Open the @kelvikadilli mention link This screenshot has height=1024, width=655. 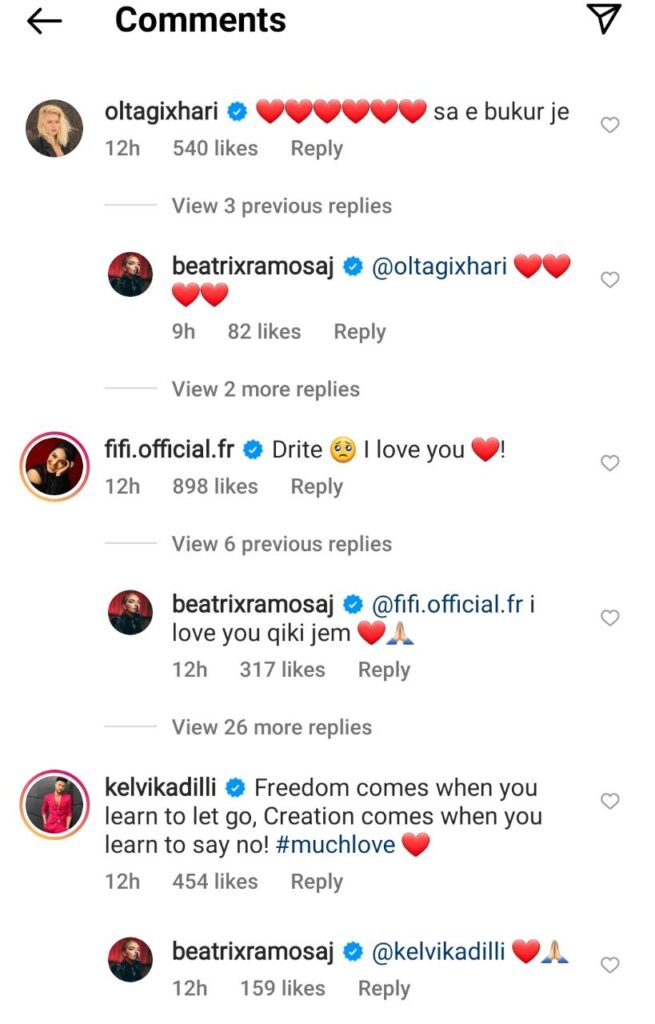(x=438, y=953)
